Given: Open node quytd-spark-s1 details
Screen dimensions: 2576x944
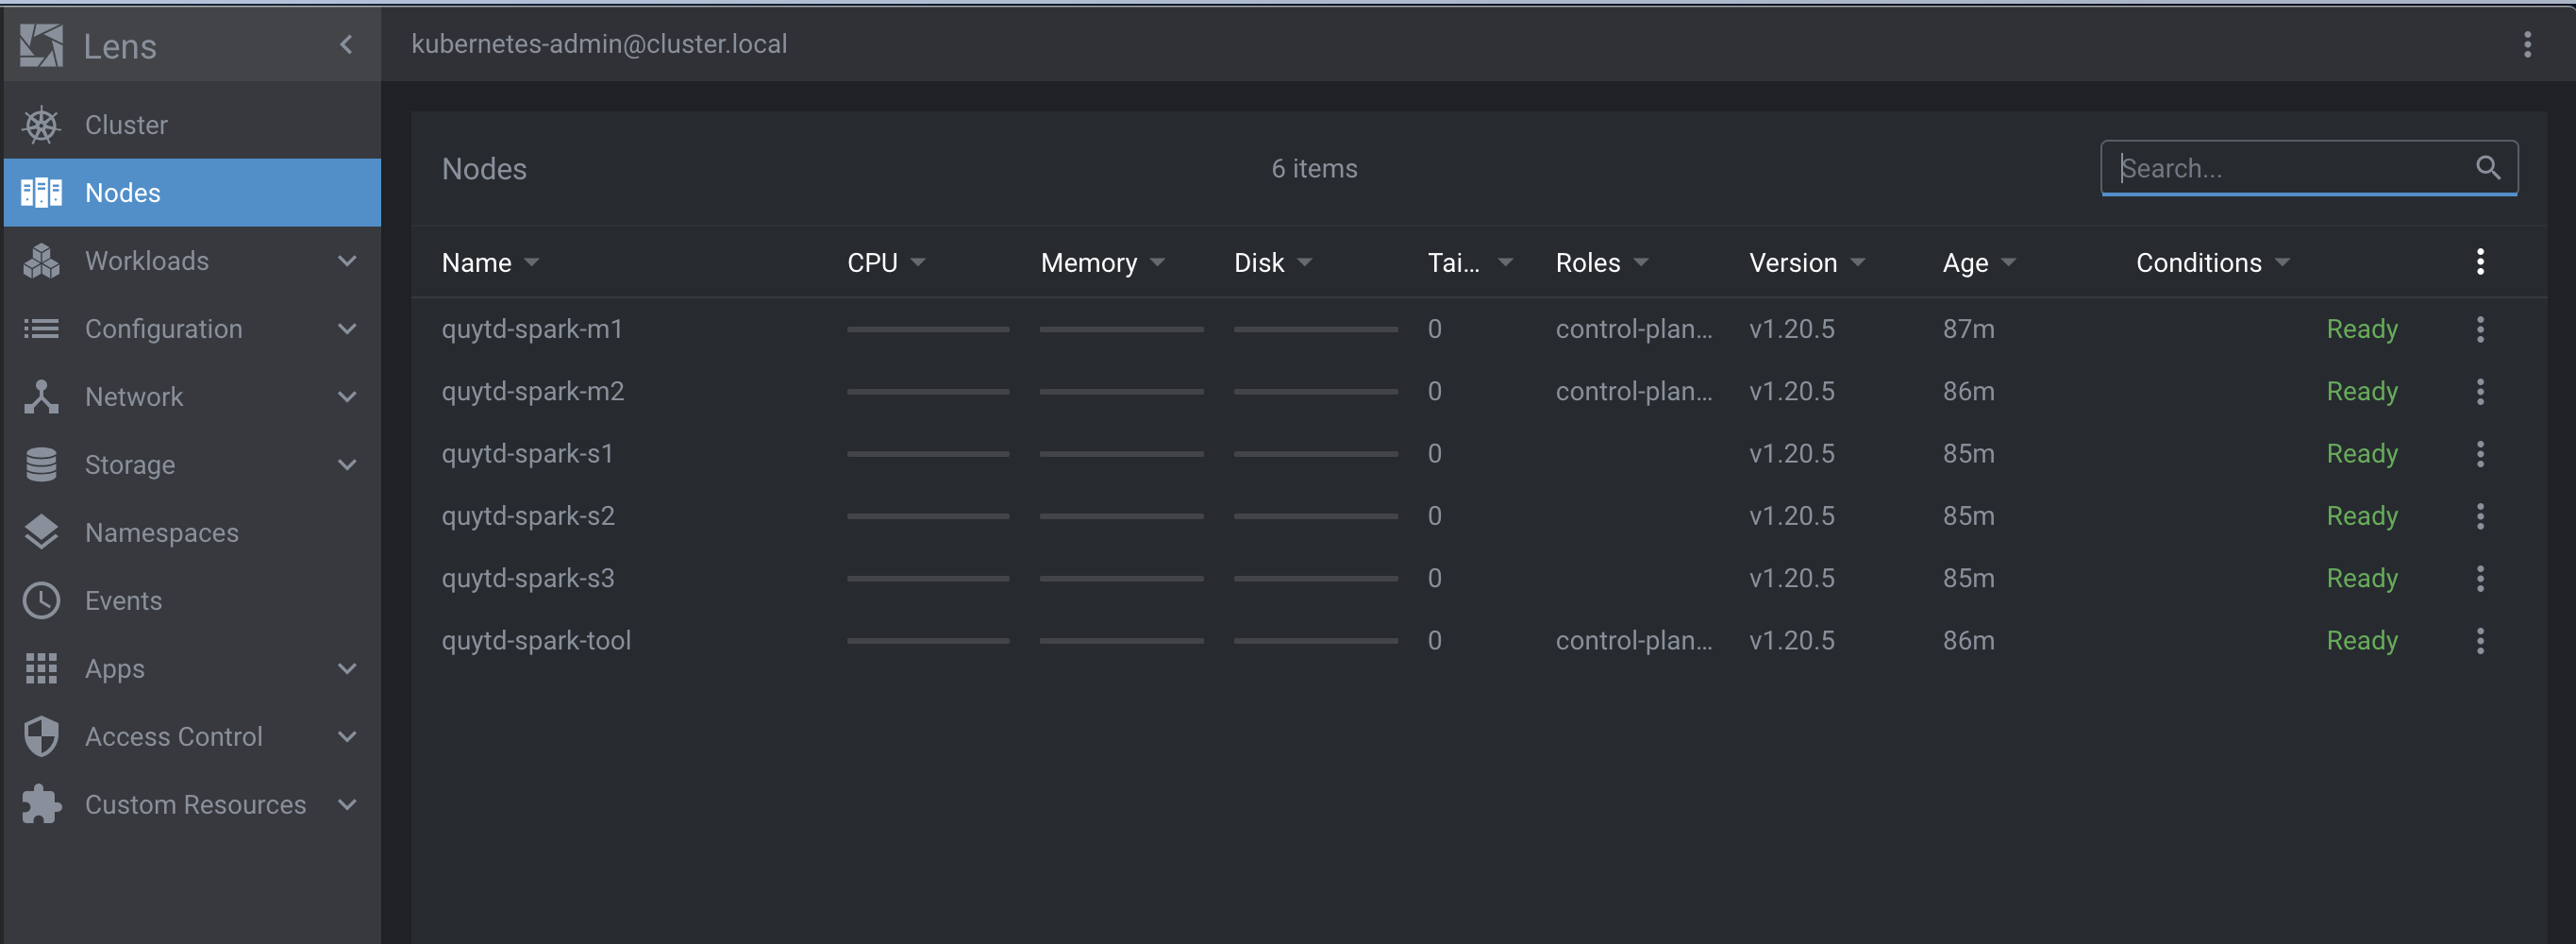Looking at the screenshot, I should [x=527, y=454].
